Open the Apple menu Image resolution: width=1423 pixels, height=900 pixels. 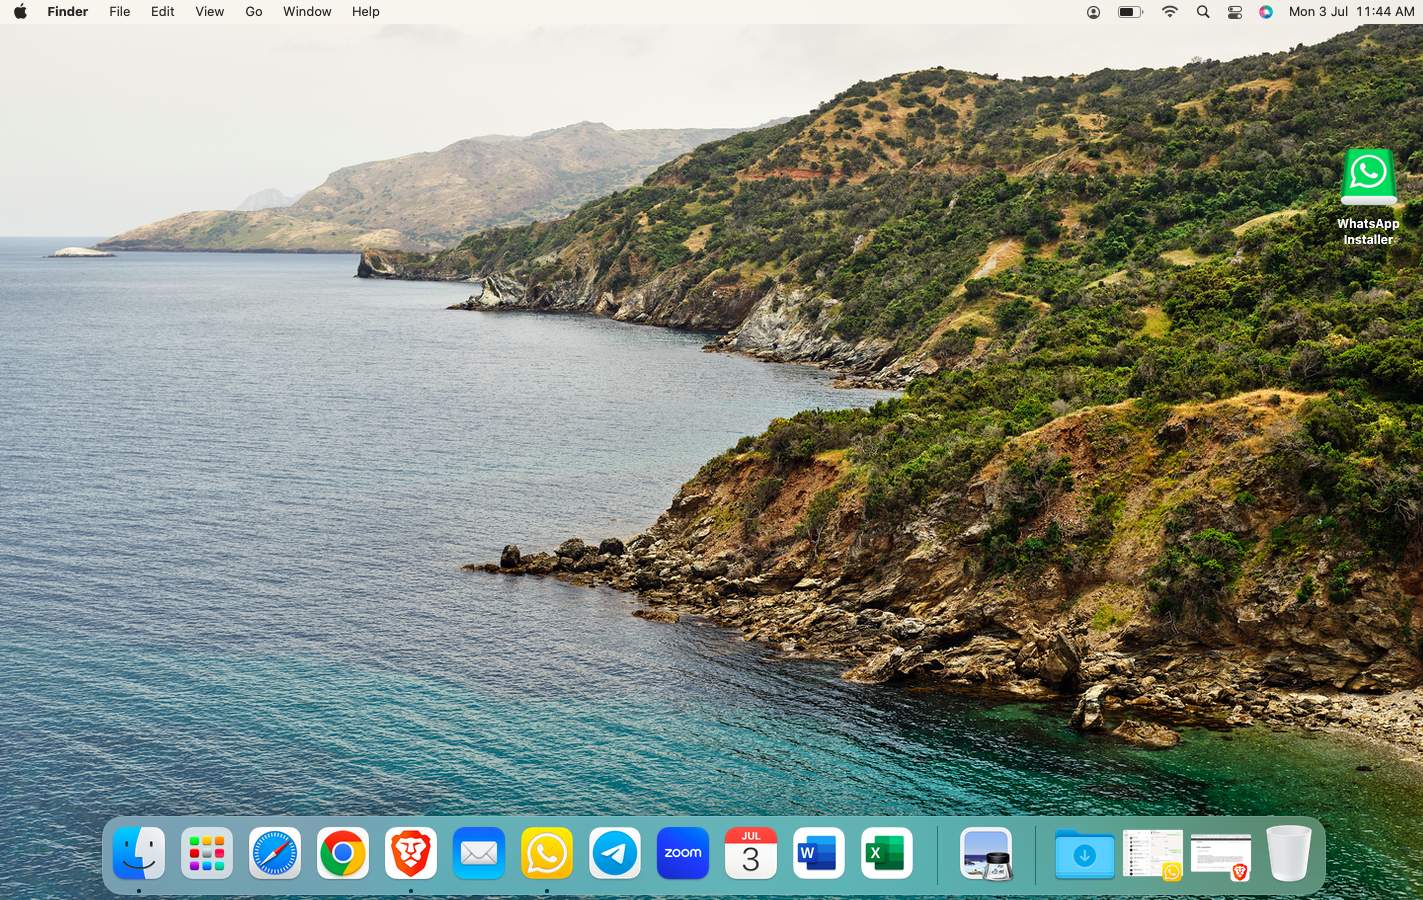[20, 12]
